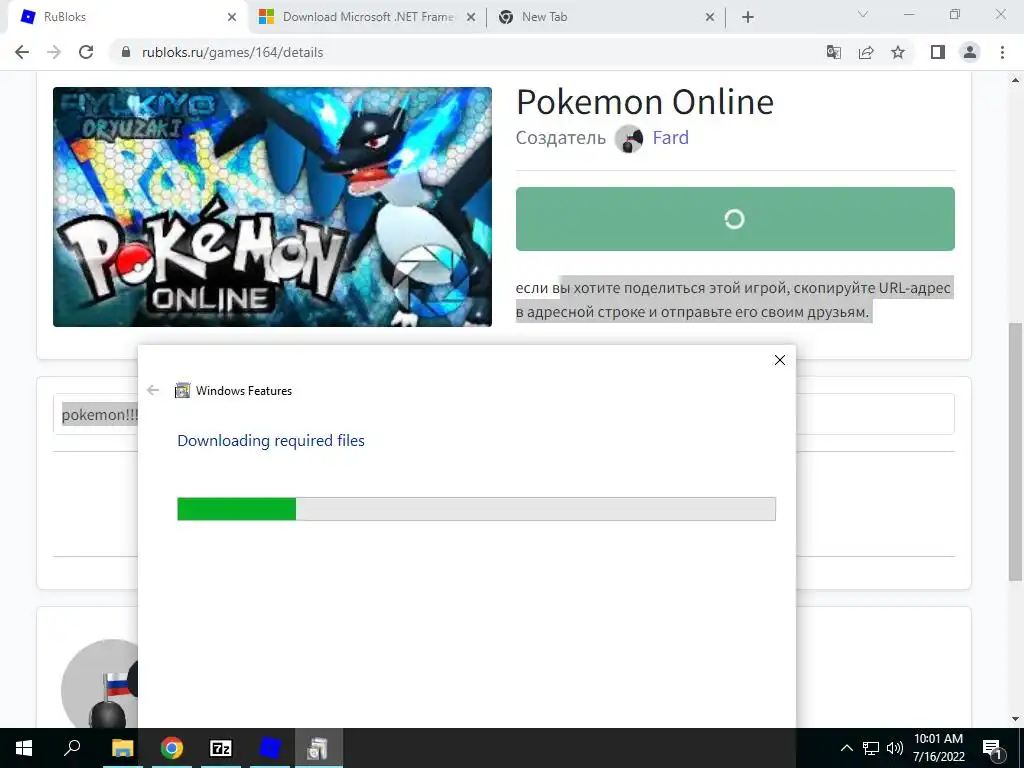Expand the tab search chevron
The height and width of the screenshot is (768, 1024).
(863, 14)
